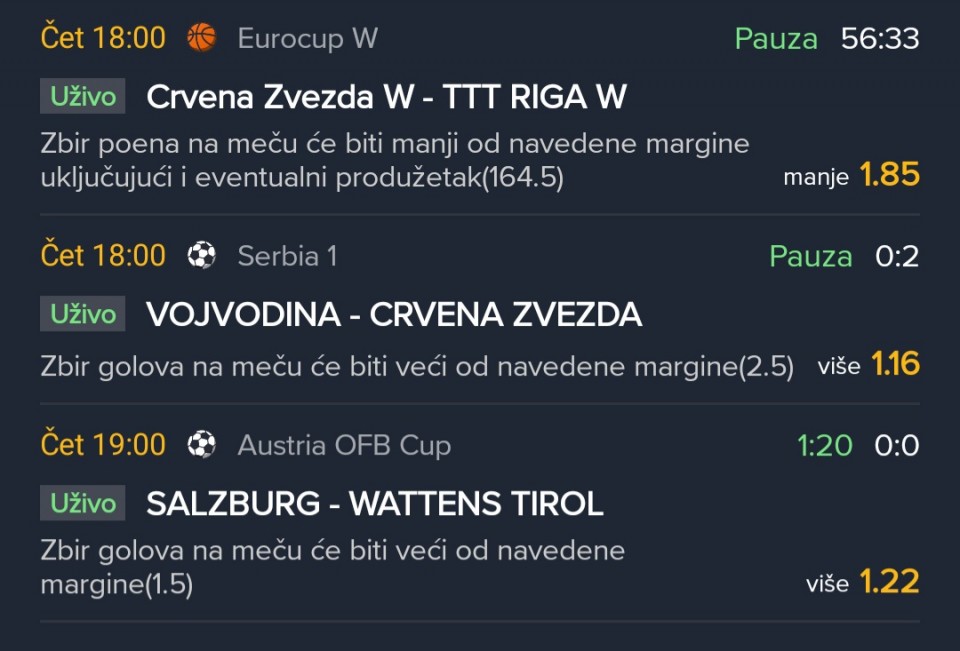
Task: Click the basketball icon beside Eurocup W
Action: pyautogui.click(x=201, y=38)
